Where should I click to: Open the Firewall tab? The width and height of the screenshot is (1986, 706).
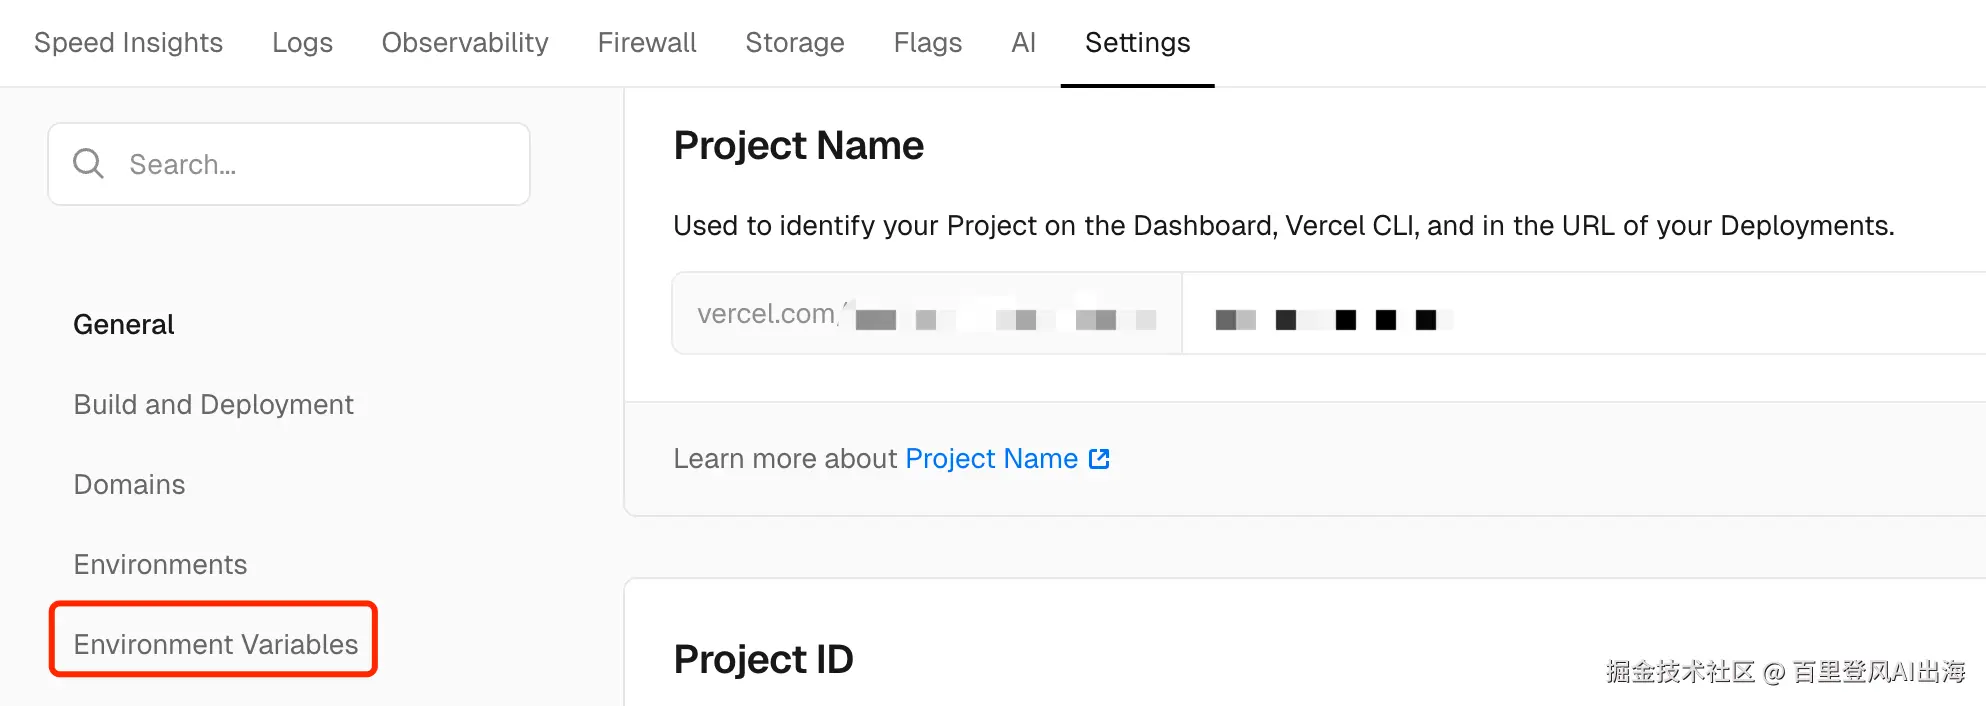pos(647,43)
